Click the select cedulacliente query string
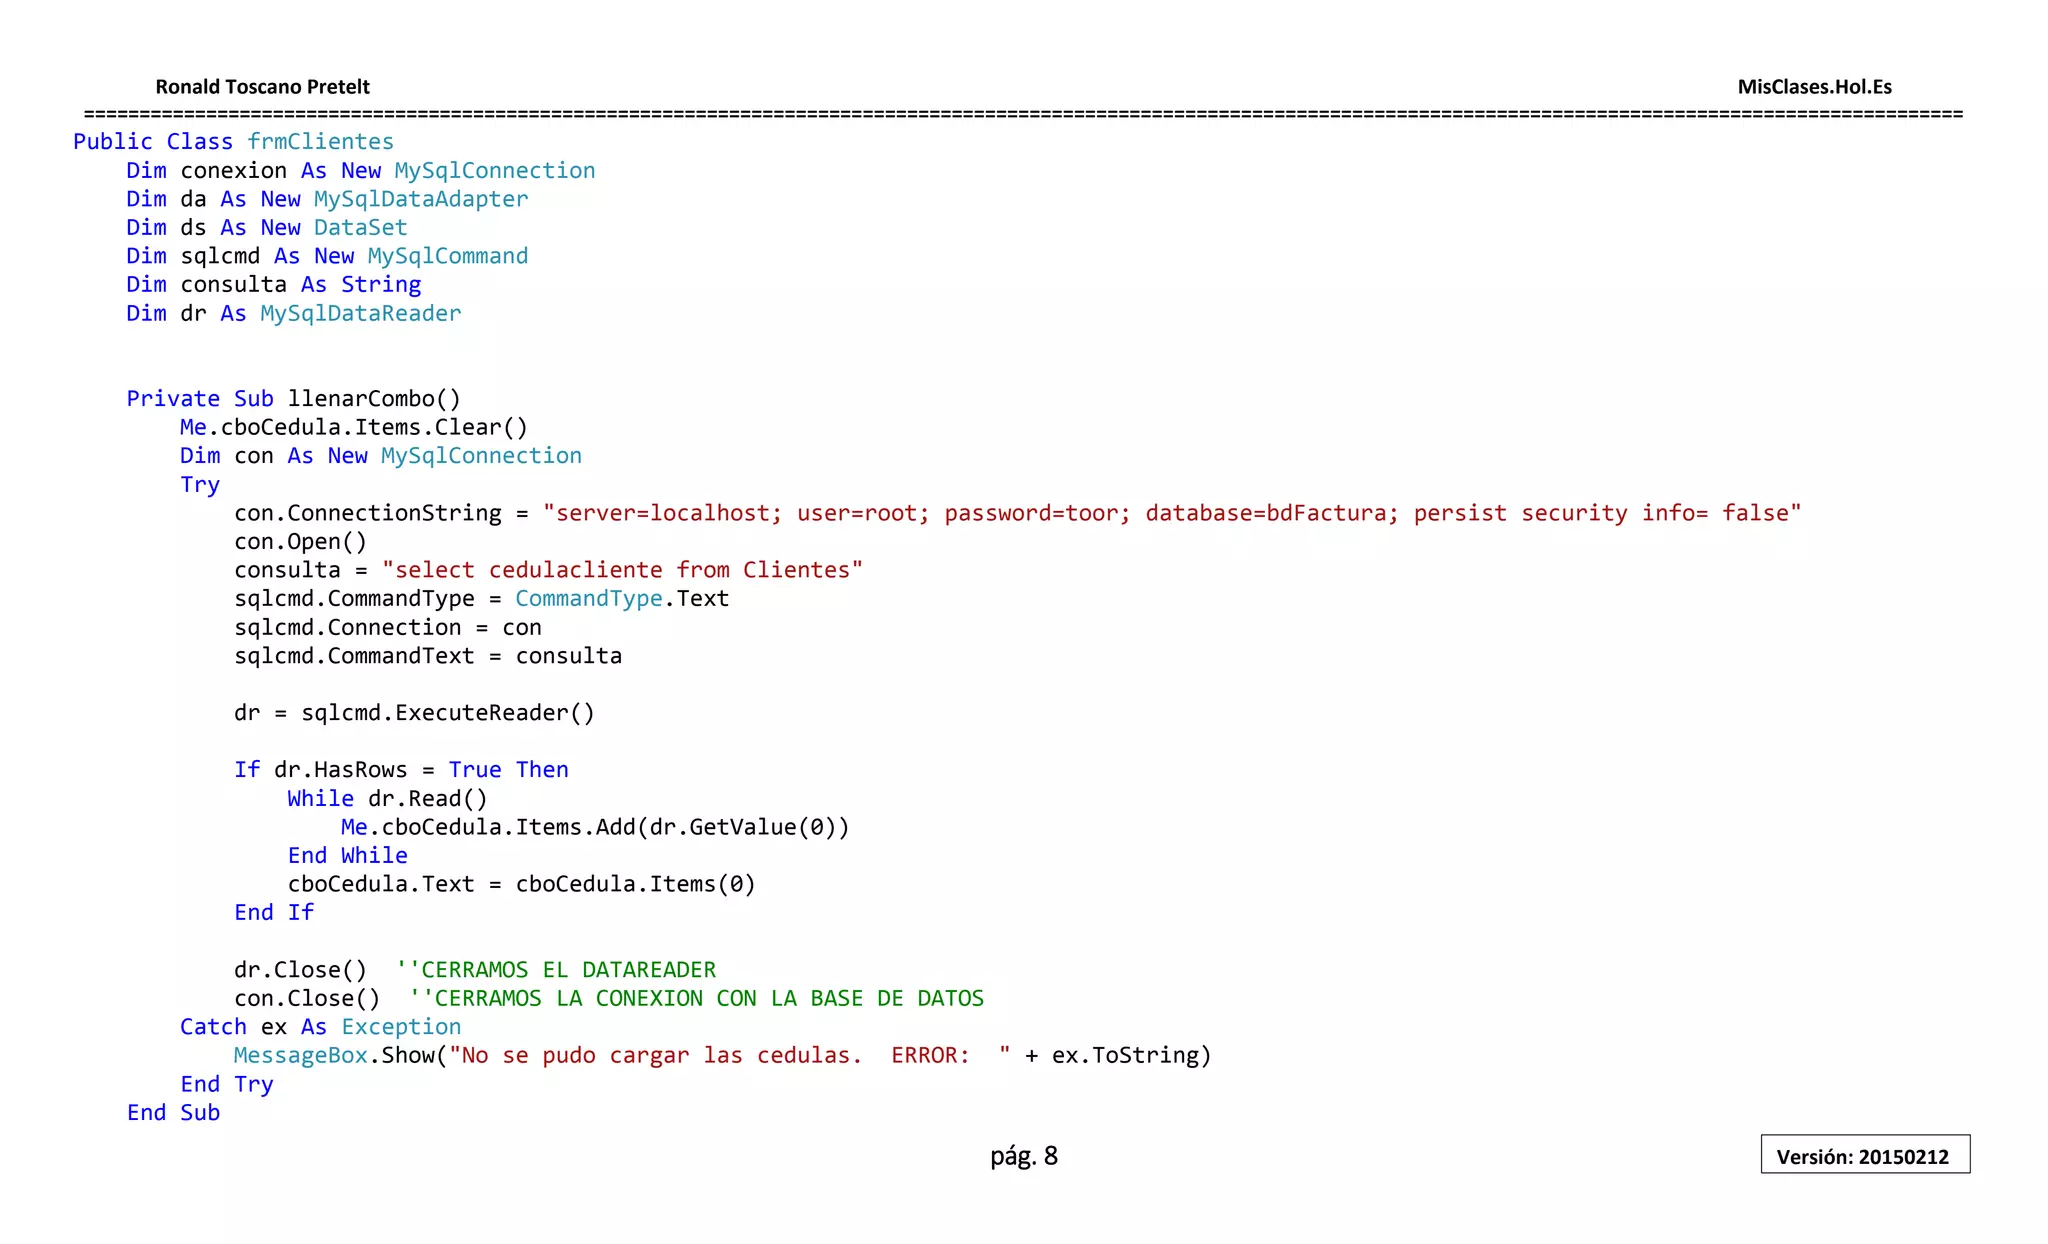Image resolution: width=2048 pixels, height=1244 pixels. coord(621,570)
